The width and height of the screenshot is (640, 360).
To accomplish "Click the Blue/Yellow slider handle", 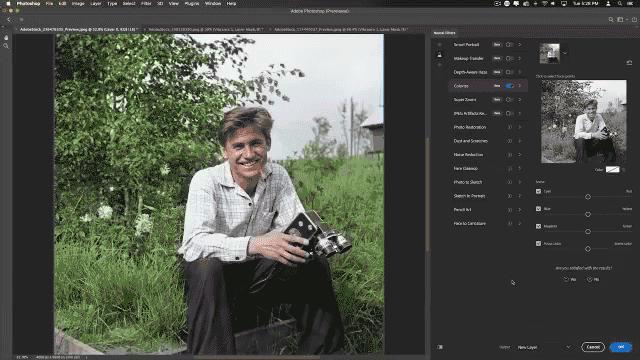I will [588, 214].
